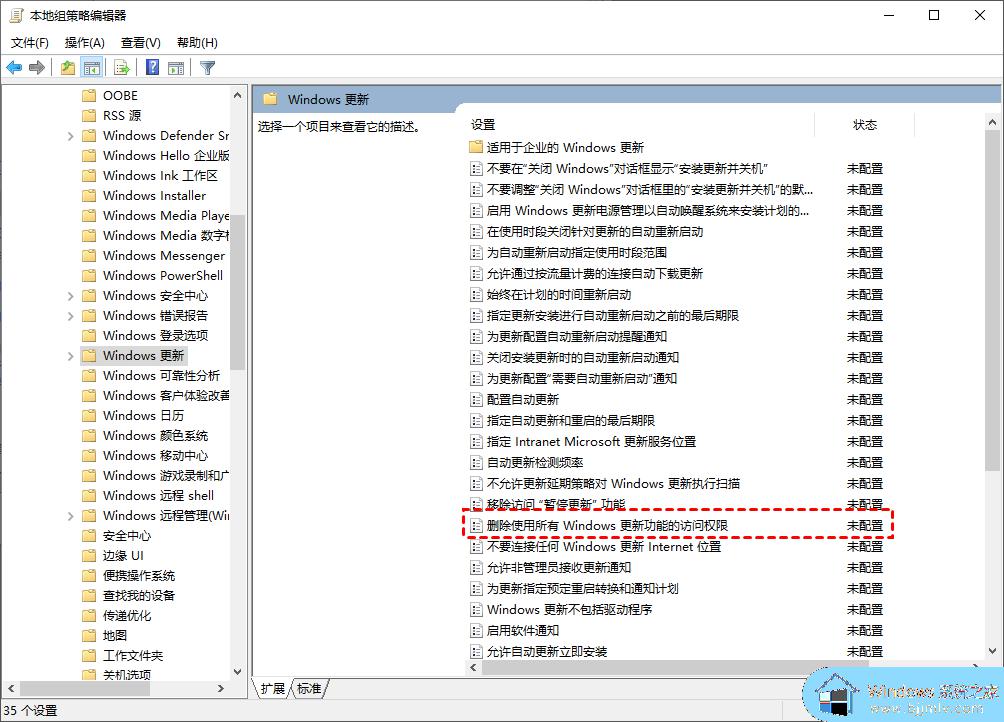Open the 文件(F) menu
The width and height of the screenshot is (1004, 722).
(x=29, y=42)
